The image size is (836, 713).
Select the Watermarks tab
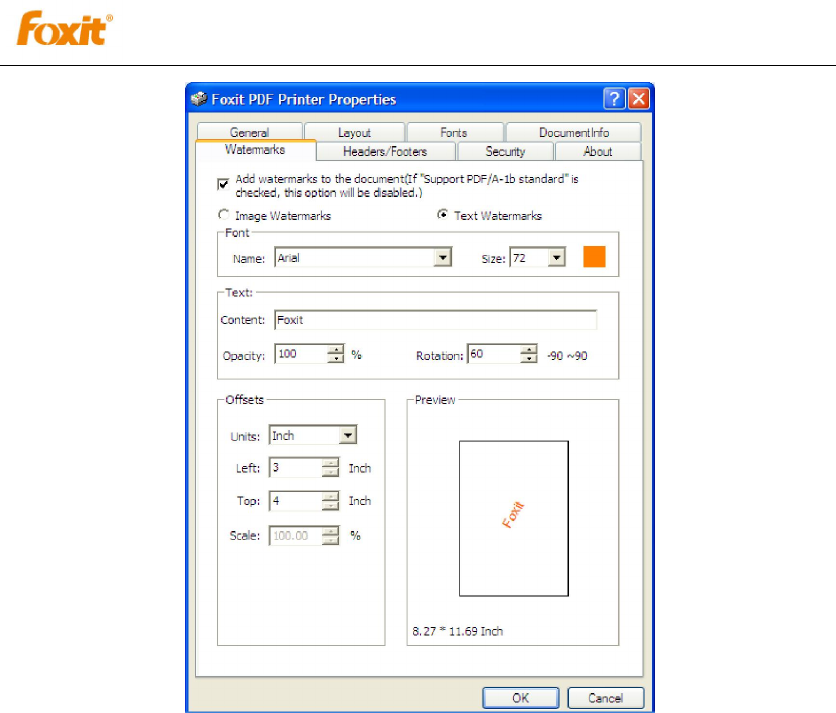tap(255, 150)
